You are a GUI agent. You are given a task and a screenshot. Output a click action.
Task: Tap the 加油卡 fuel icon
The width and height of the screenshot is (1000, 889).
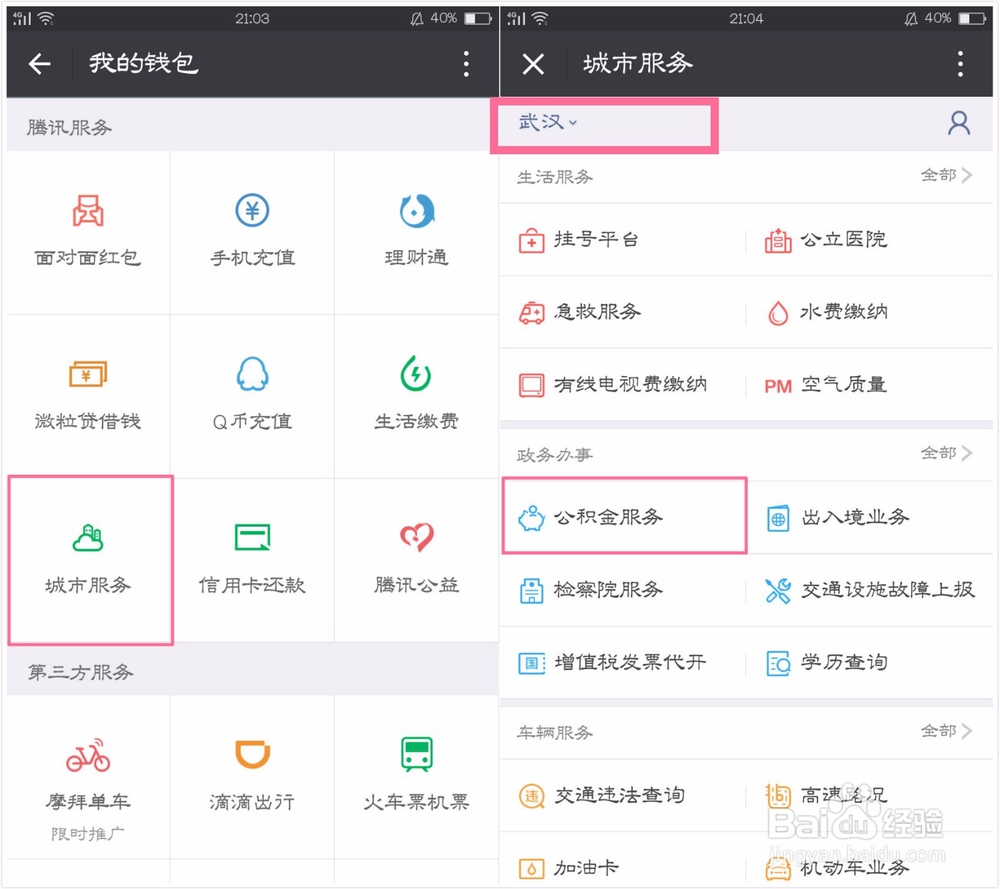click(531, 869)
